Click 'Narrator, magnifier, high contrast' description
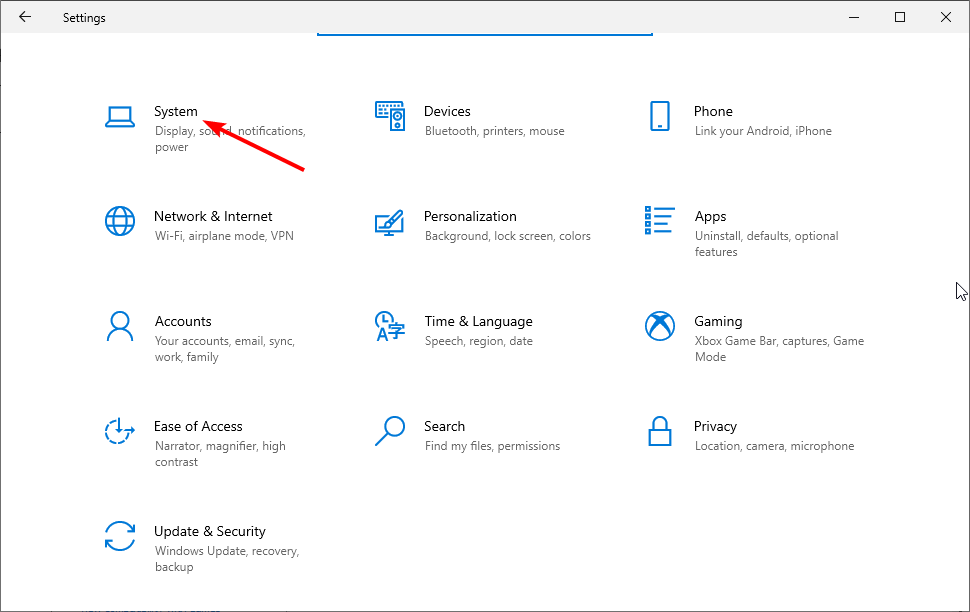This screenshot has width=970, height=612. click(x=220, y=454)
